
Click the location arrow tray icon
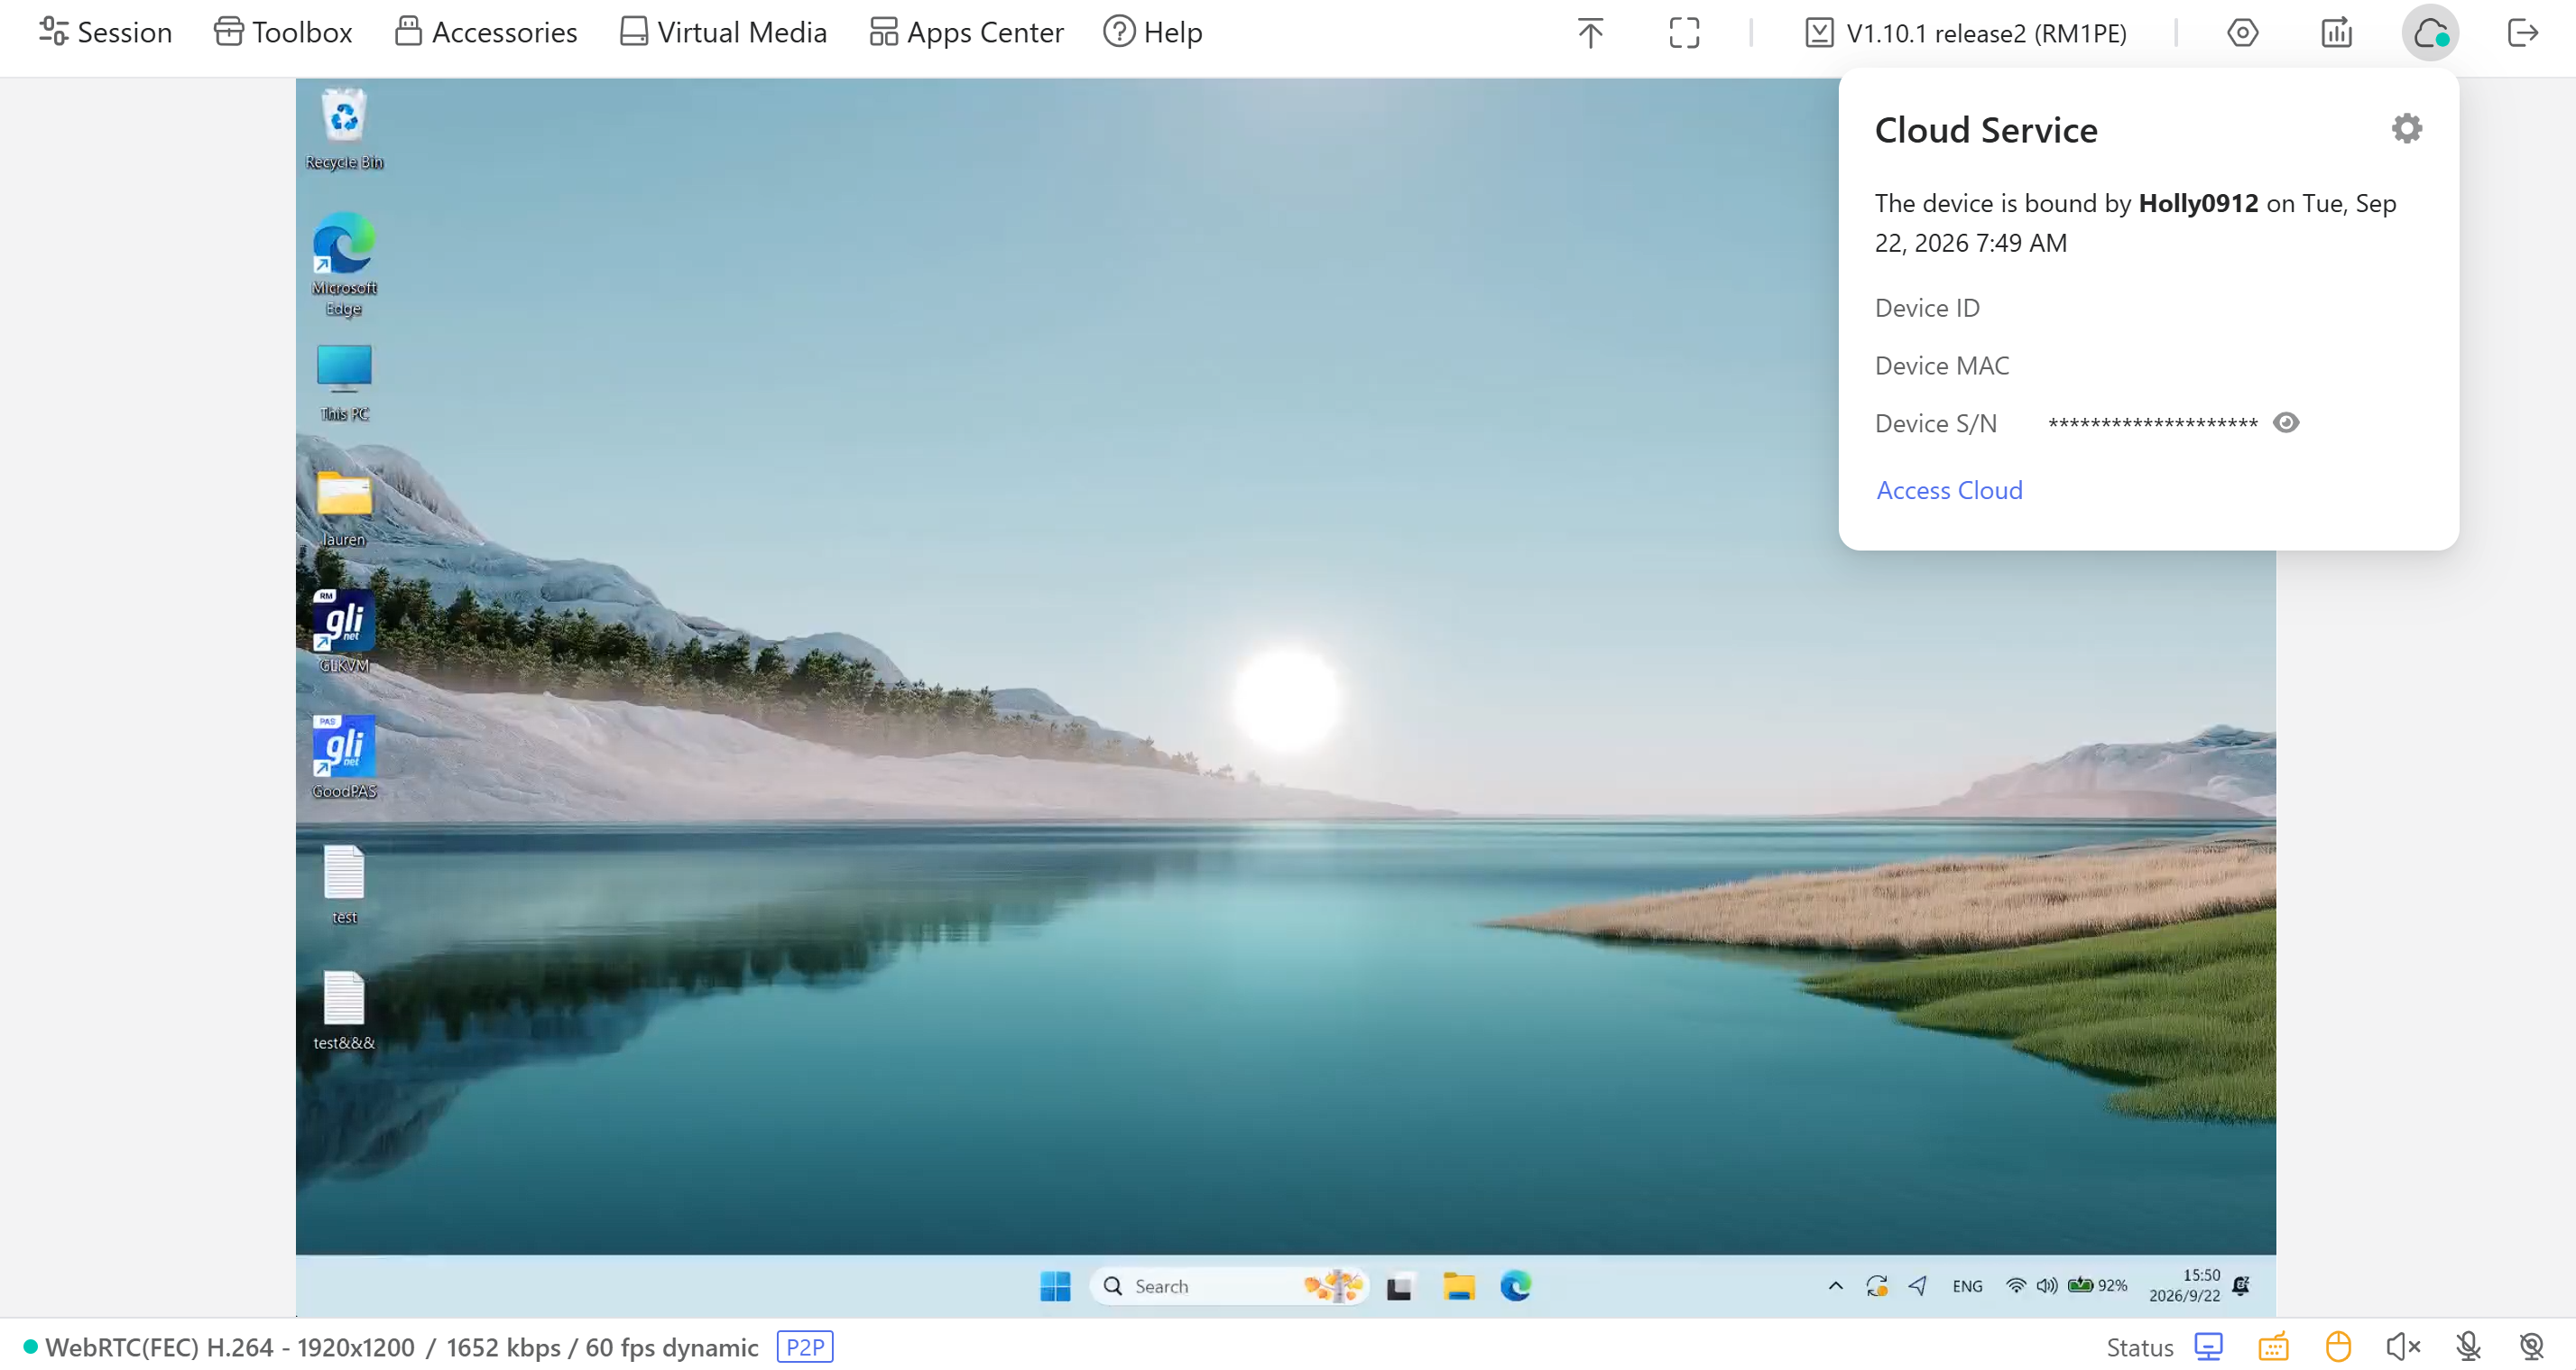(x=1917, y=1285)
